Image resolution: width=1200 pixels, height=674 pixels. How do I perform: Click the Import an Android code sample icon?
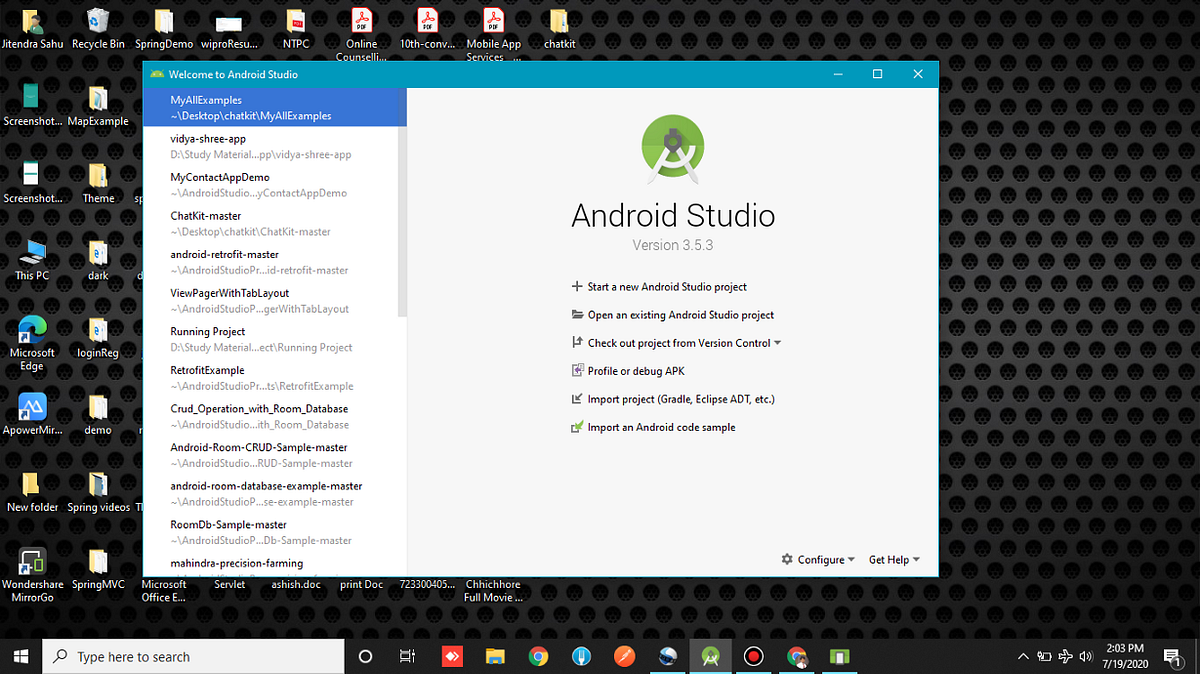pyautogui.click(x=575, y=427)
